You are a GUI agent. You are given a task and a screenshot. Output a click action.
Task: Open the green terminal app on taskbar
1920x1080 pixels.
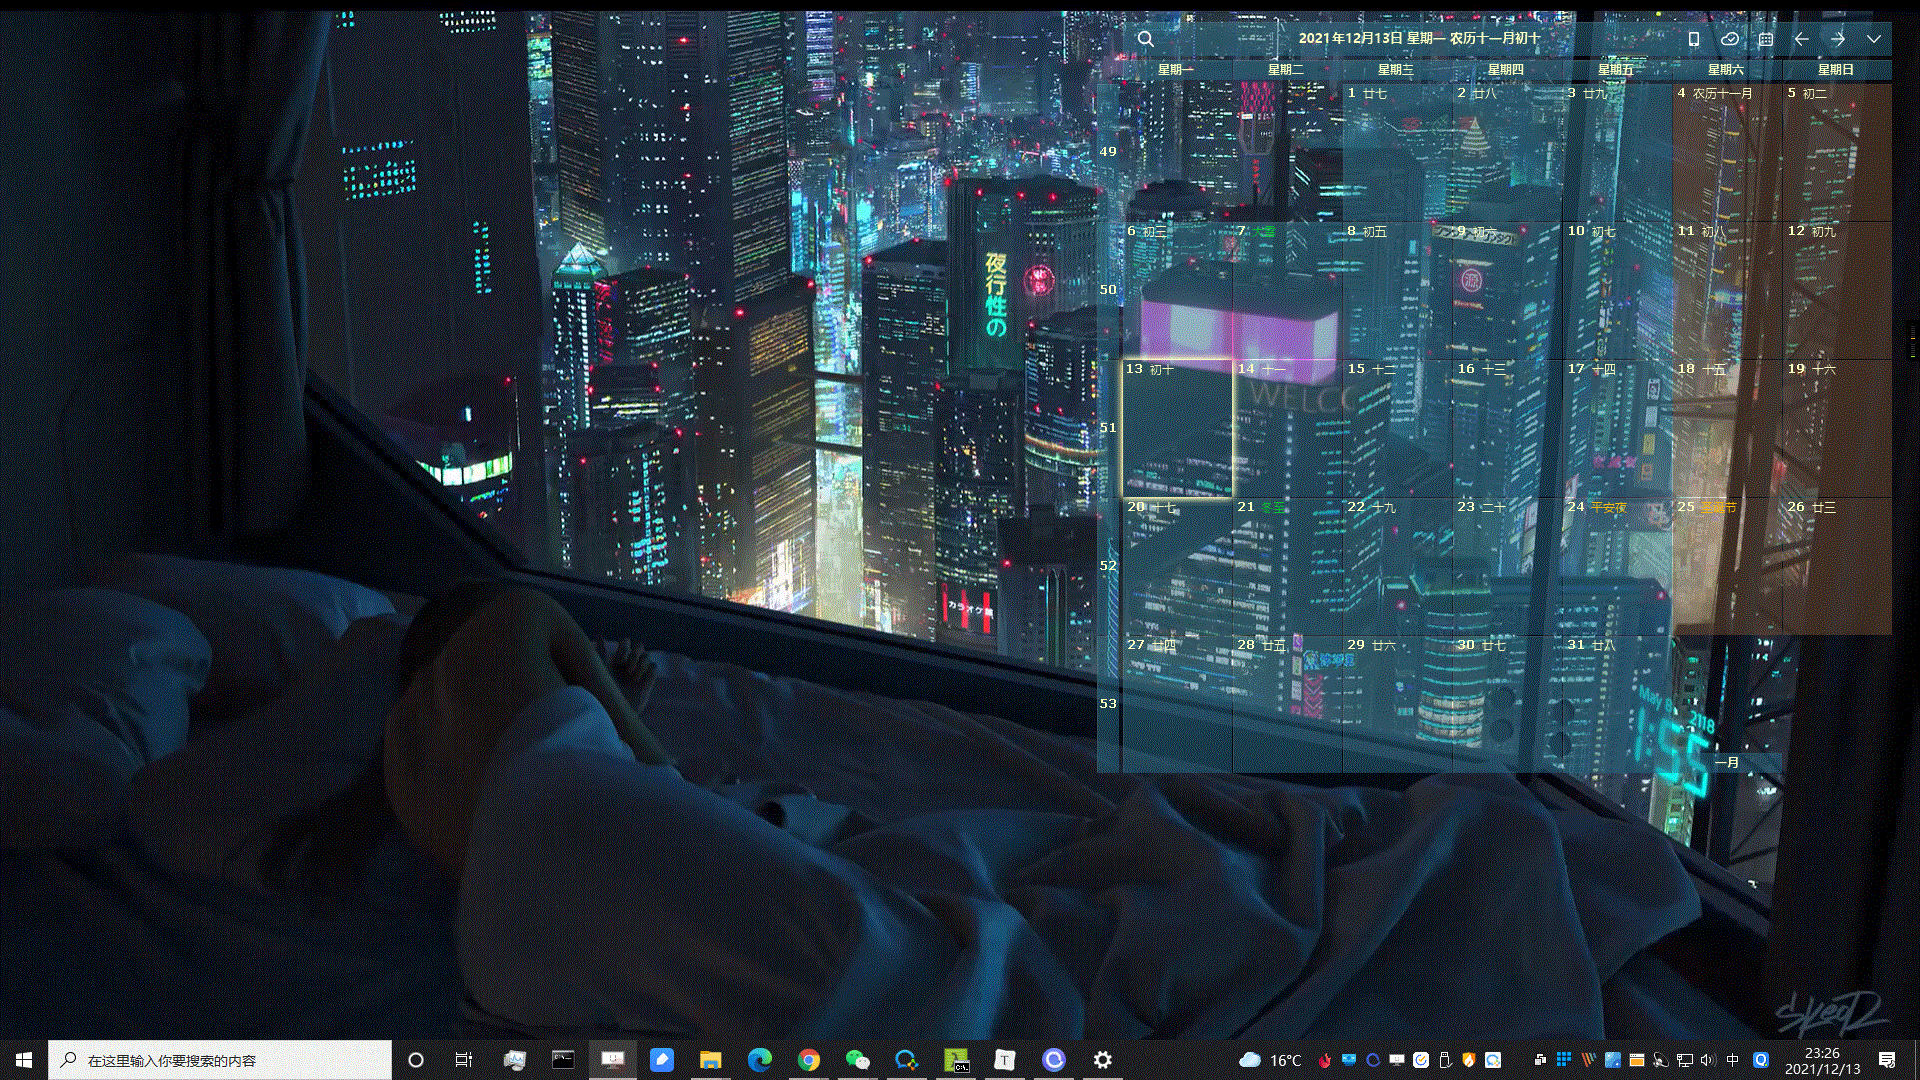click(956, 1060)
